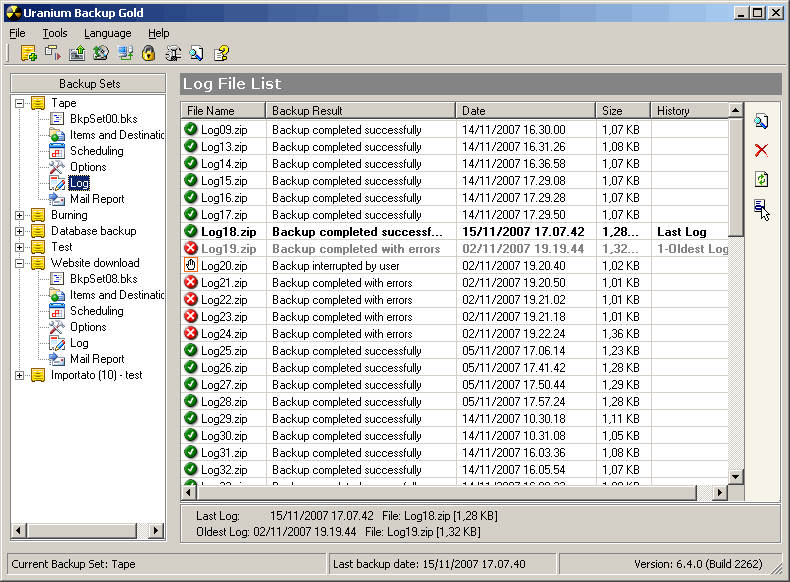Viewport: 790px width, 582px height.
Task: Click the green check icon beside Log18.zip
Action: click(190, 231)
